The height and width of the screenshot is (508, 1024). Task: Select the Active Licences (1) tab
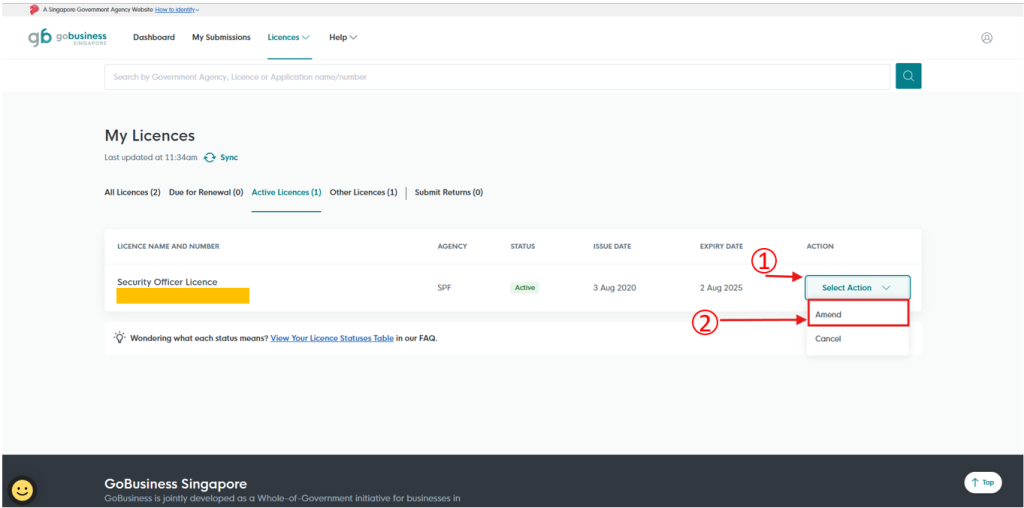pyautogui.click(x=286, y=193)
